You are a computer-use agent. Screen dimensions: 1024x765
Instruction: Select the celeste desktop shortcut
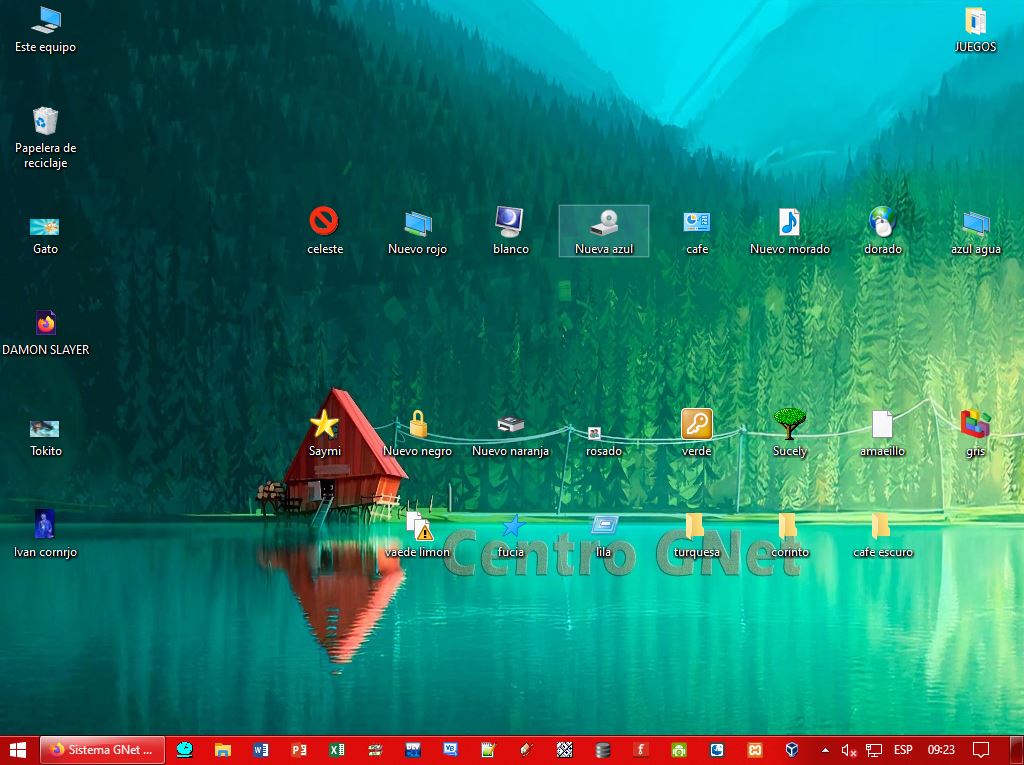tap(324, 221)
